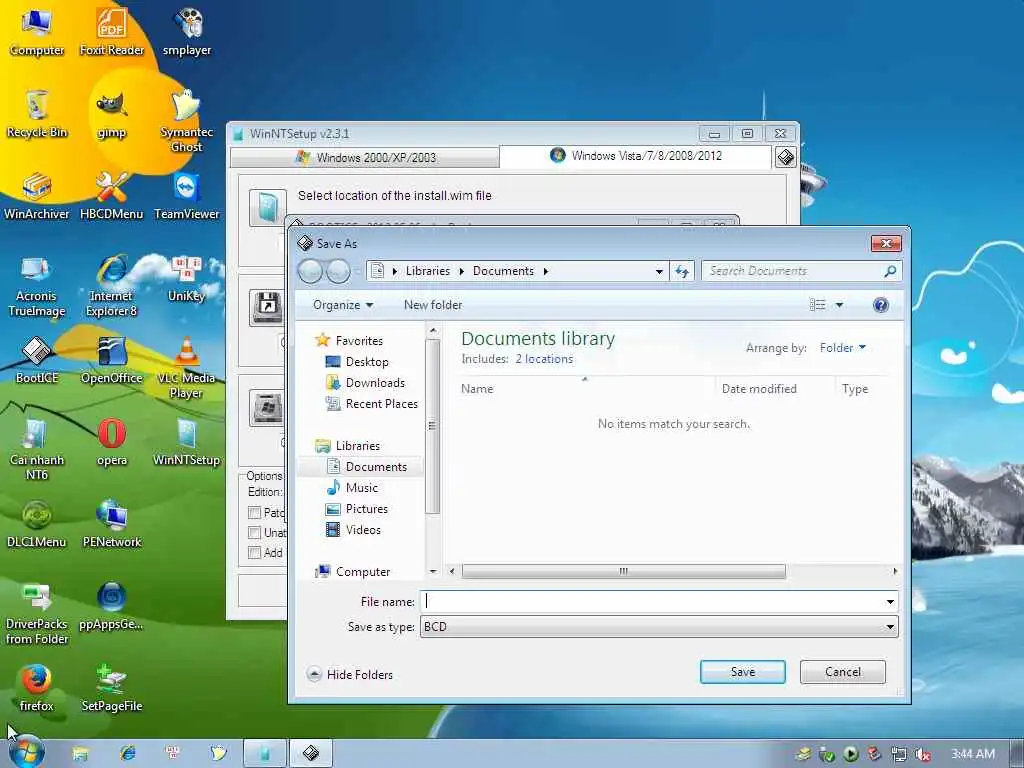Open the change view dropdown arrow
Viewport: 1024px width, 768px height.
[x=839, y=305]
